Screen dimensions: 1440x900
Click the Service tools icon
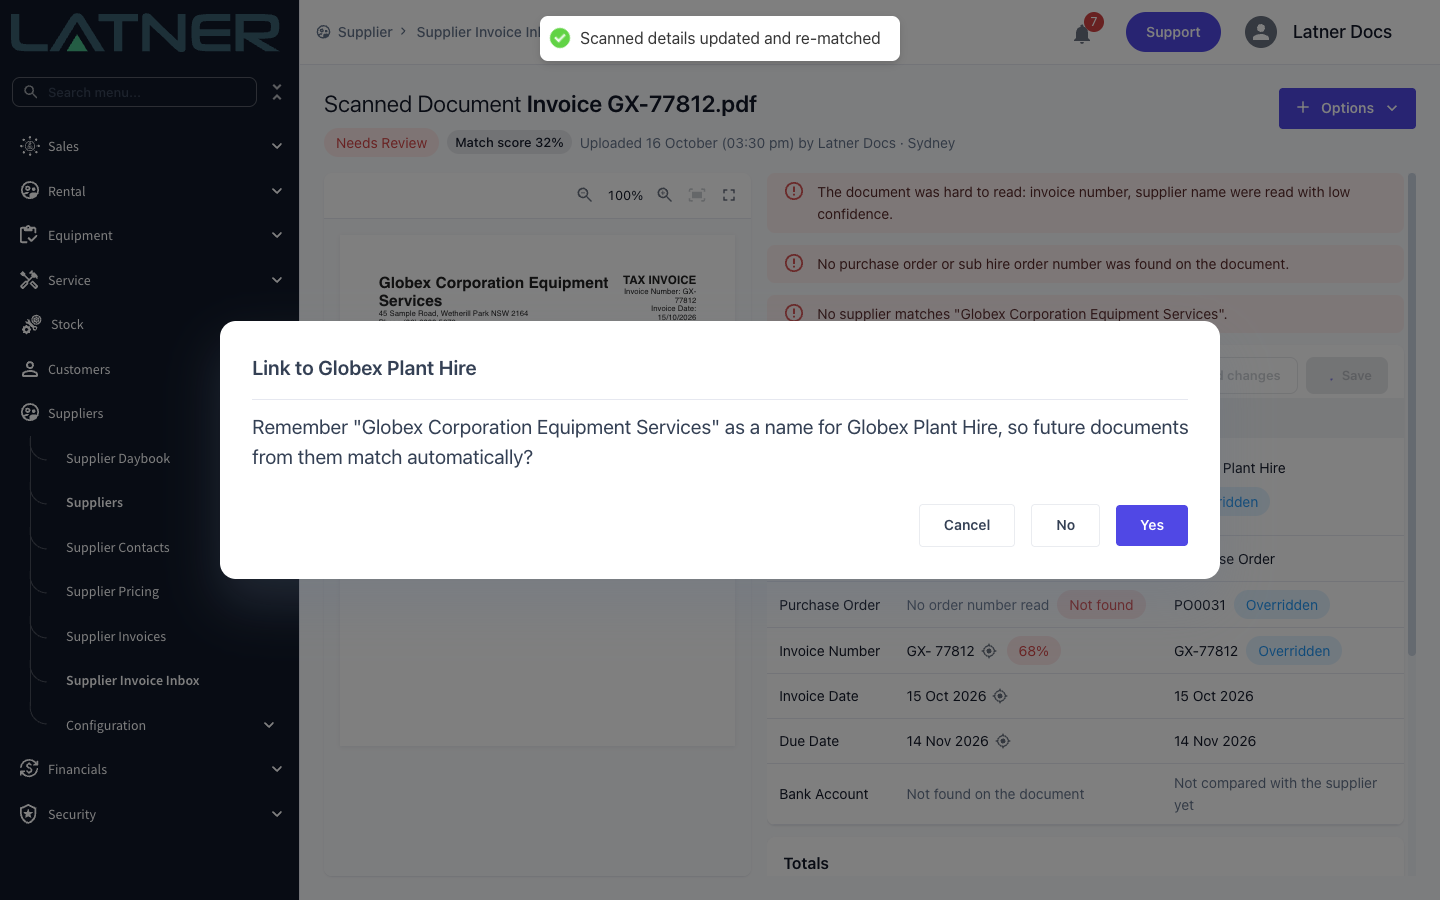pyautogui.click(x=29, y=280)
